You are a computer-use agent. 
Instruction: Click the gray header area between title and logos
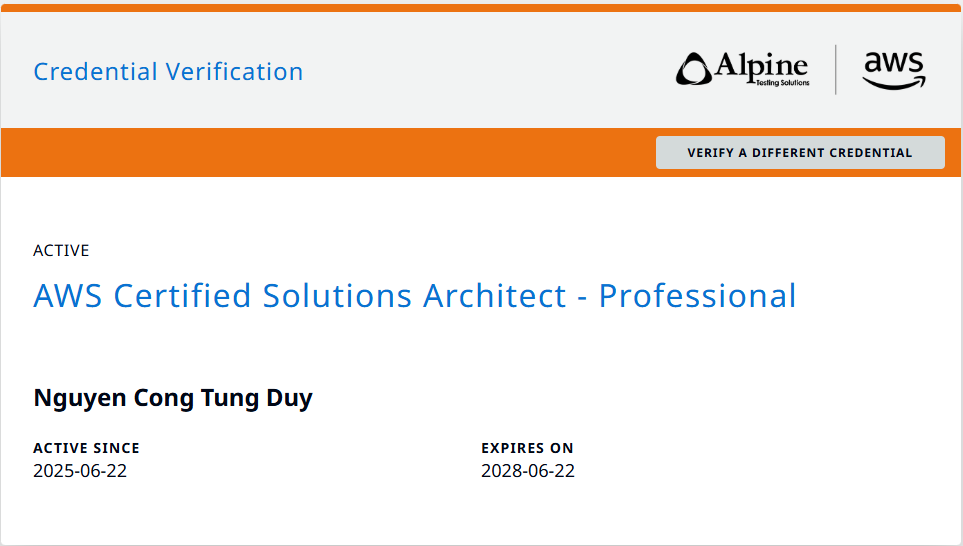(480, 72)
